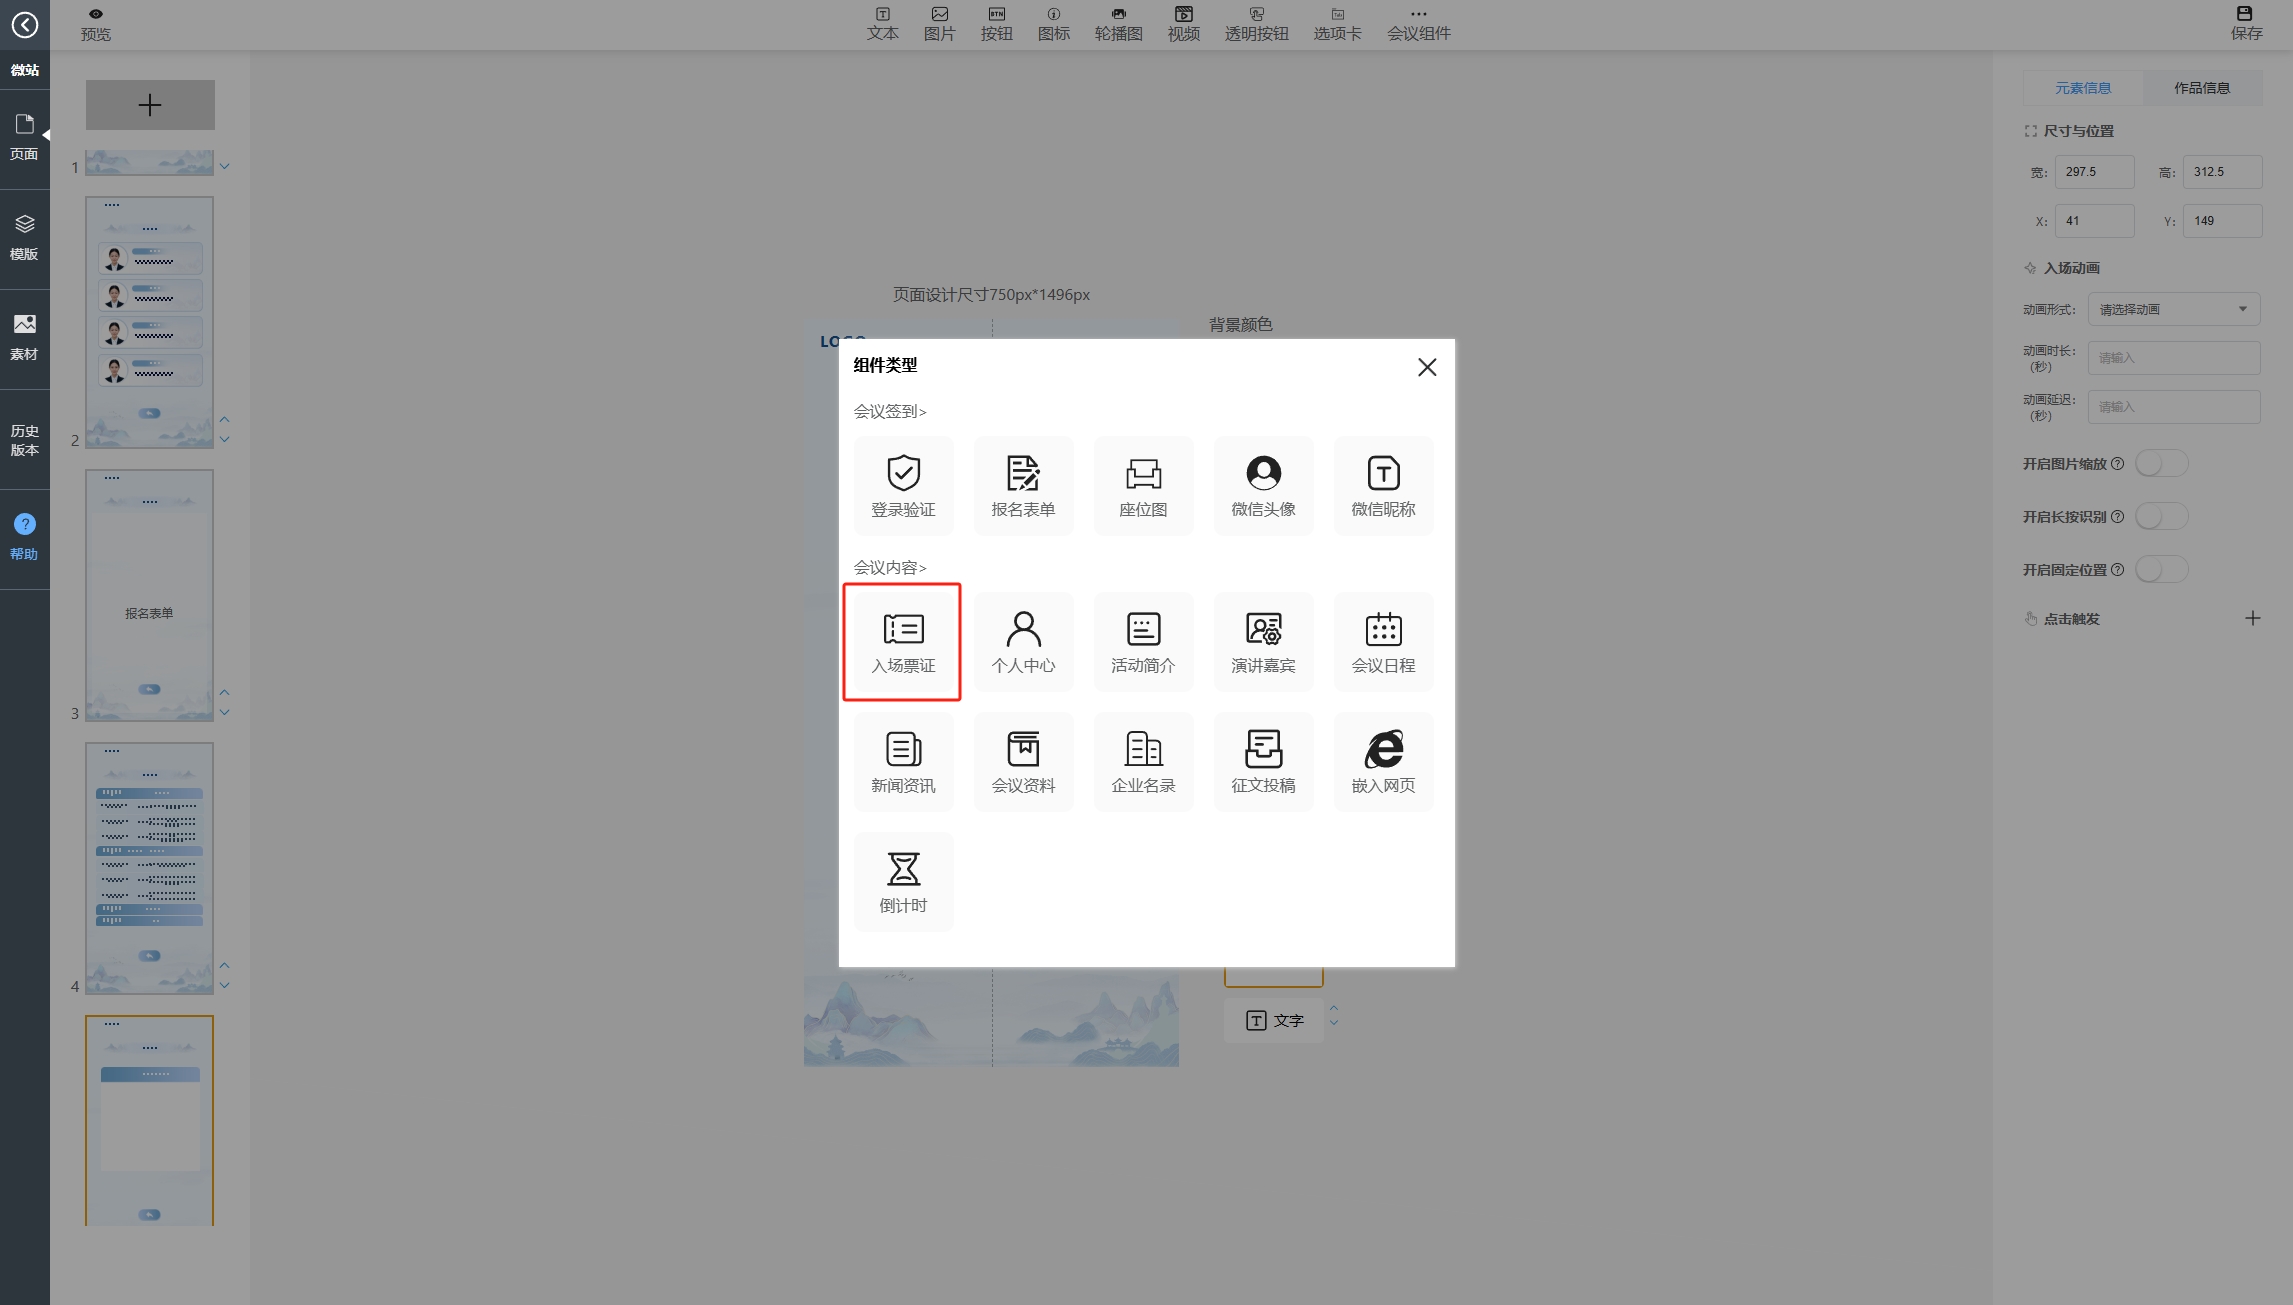This screenshot has height=1305, width=2293.
Task: Click the 保存 save button
Action: tap(2245, 23)
